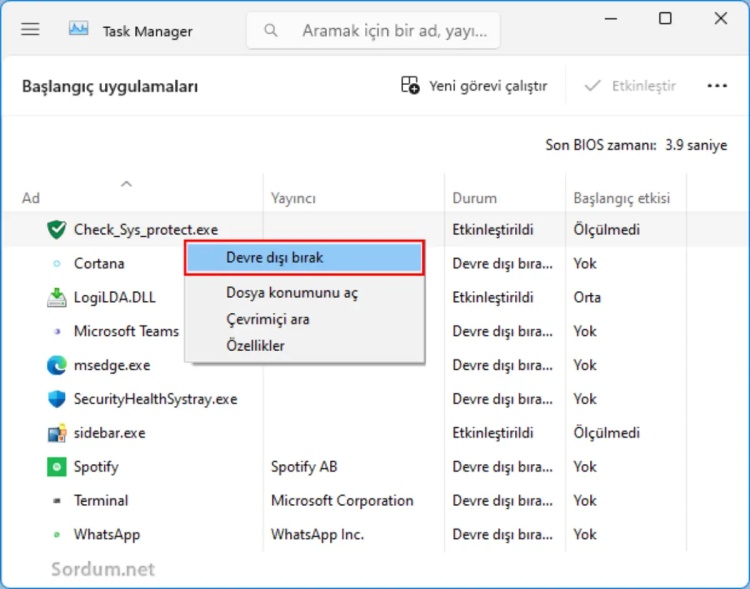Open the three-dot more options menu
This screenshot has width=750, height=589.
717,86
